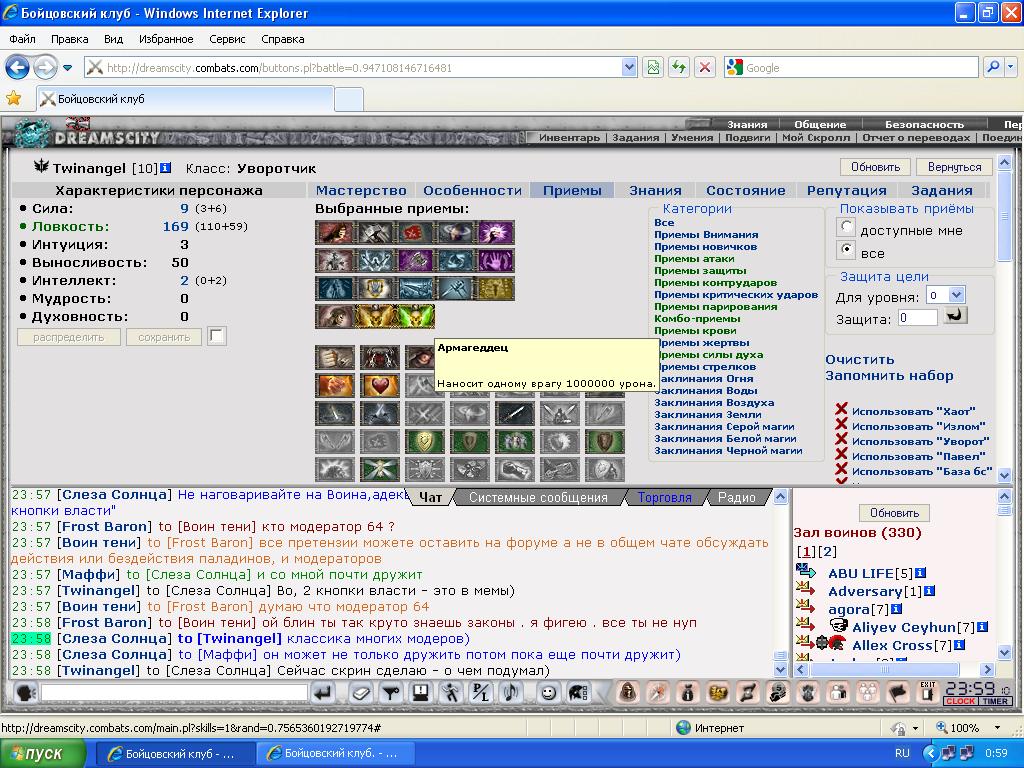Open the search provider dropdown arrow
1024x768 pixels.
1010,67
